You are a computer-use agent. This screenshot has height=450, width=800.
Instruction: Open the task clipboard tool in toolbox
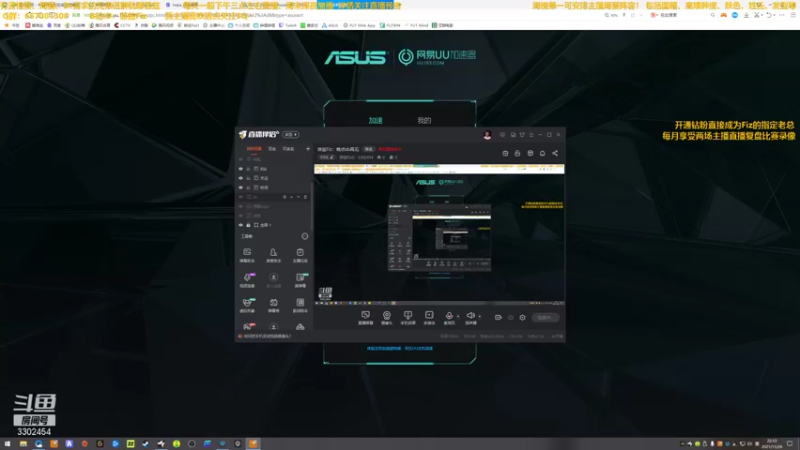pos(300,255)
